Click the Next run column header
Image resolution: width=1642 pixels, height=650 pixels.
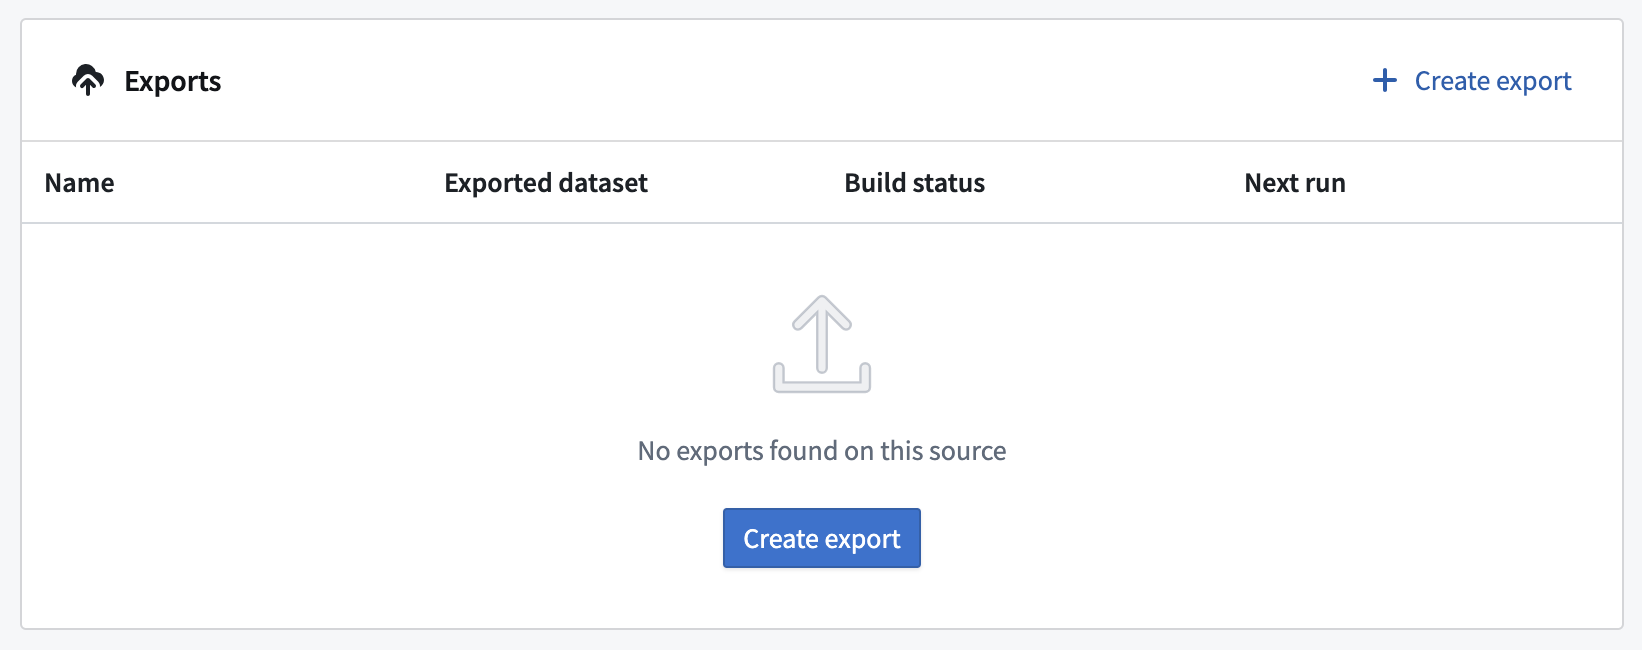pos(1295,183)
